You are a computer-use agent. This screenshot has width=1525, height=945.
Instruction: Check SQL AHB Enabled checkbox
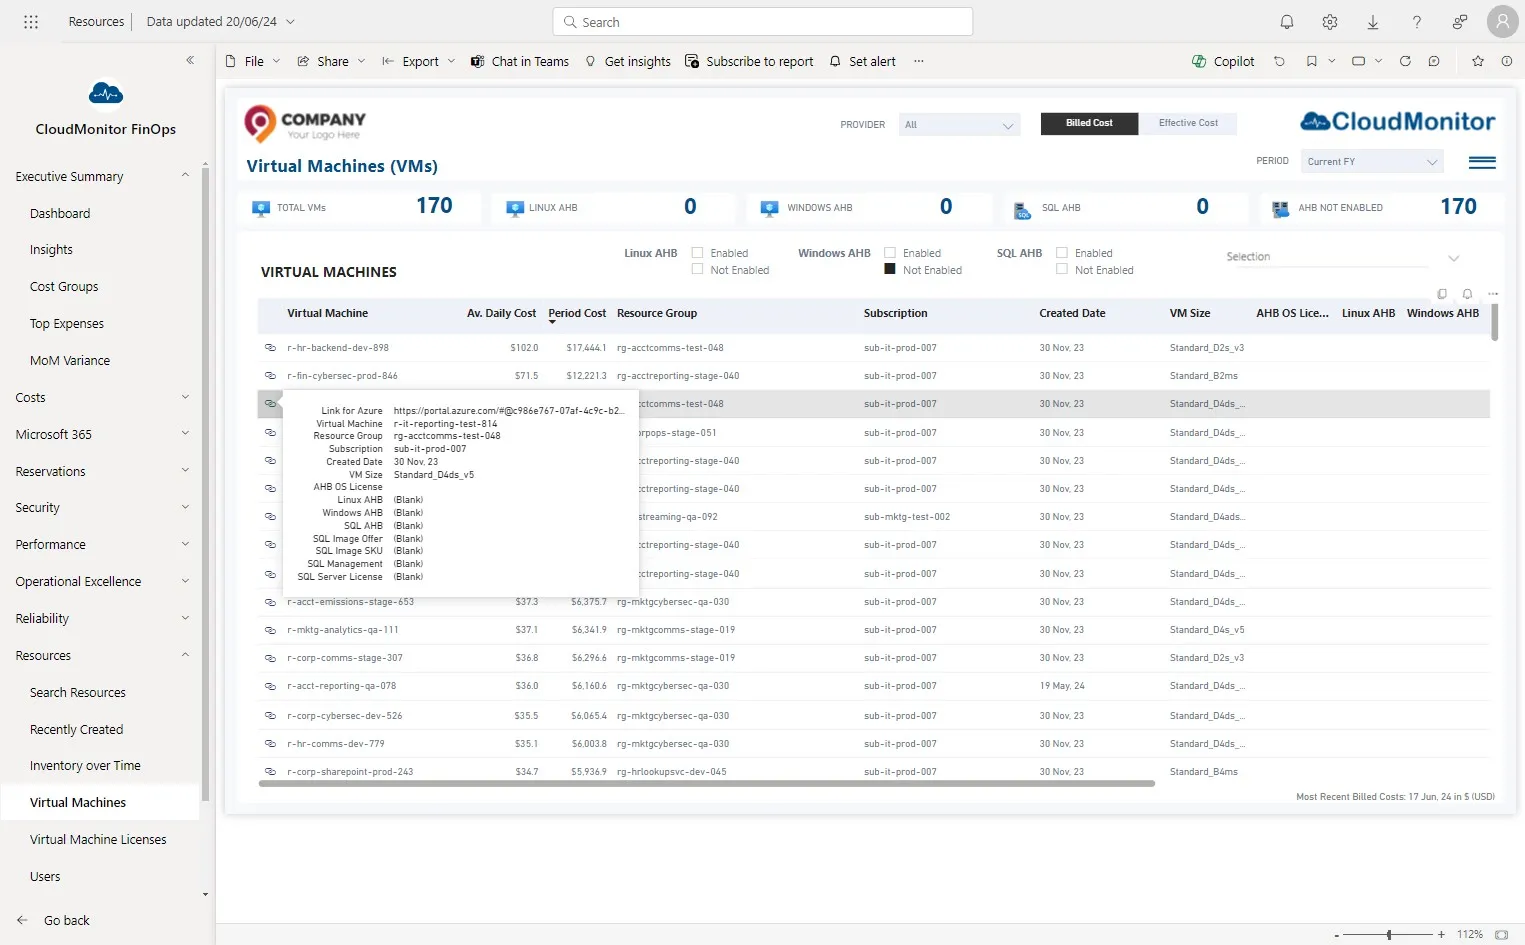pos(1062,253)
